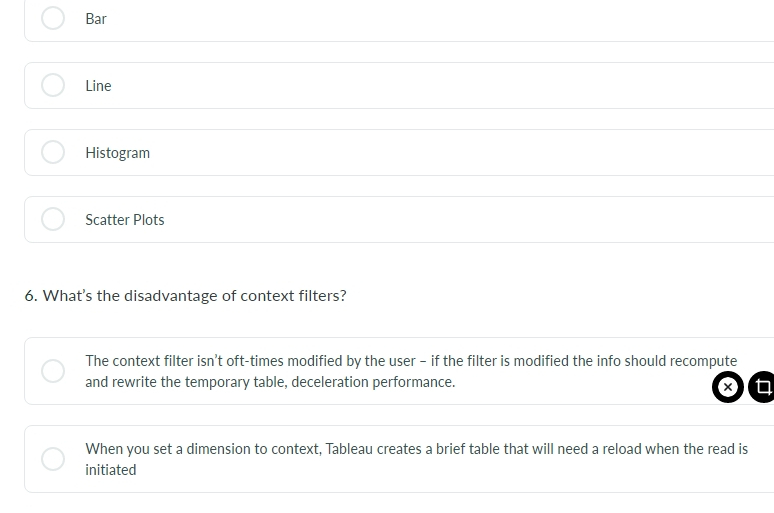The width and height of the screenshot is (774, 513).
Task: Click the 'Line' answer label
Action: 98,86
